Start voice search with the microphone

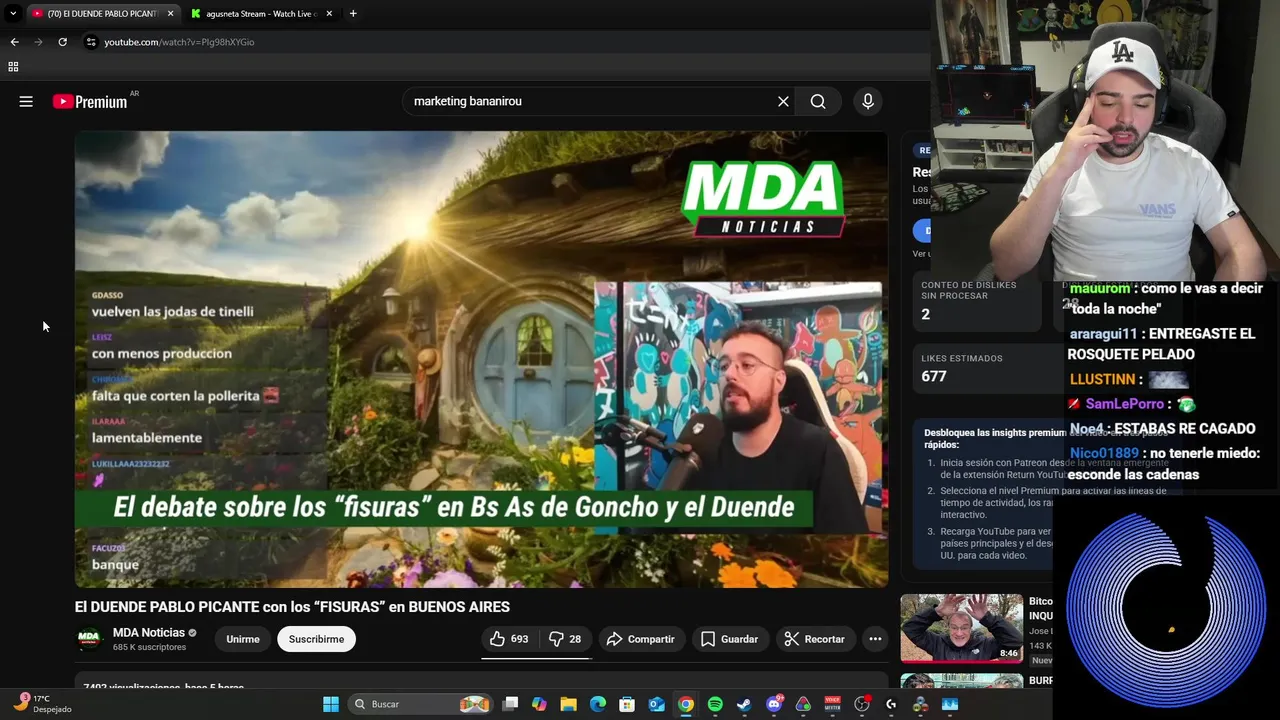point(868,101)
